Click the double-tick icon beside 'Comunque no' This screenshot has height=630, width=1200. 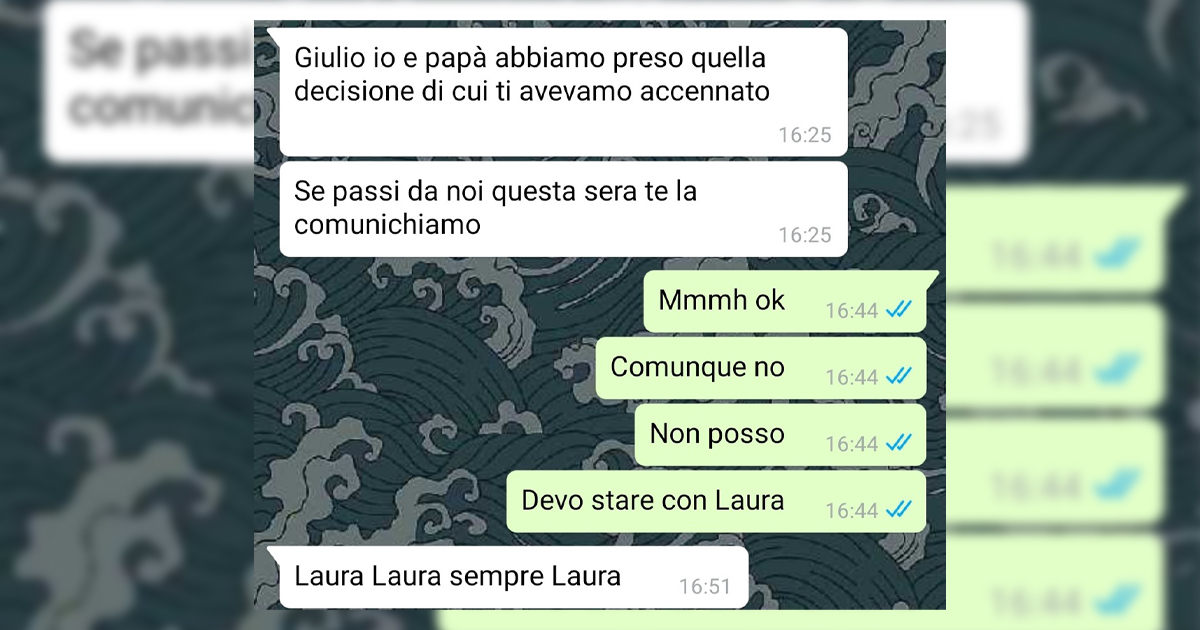click(x=898, y=376)
